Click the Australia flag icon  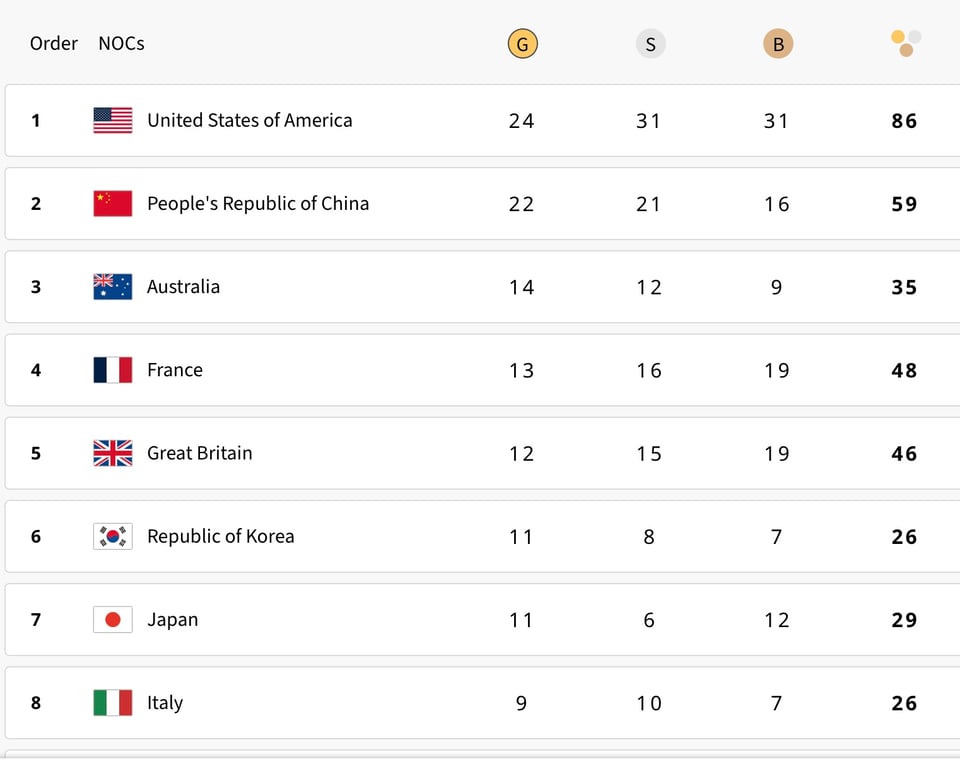[113, 287]
